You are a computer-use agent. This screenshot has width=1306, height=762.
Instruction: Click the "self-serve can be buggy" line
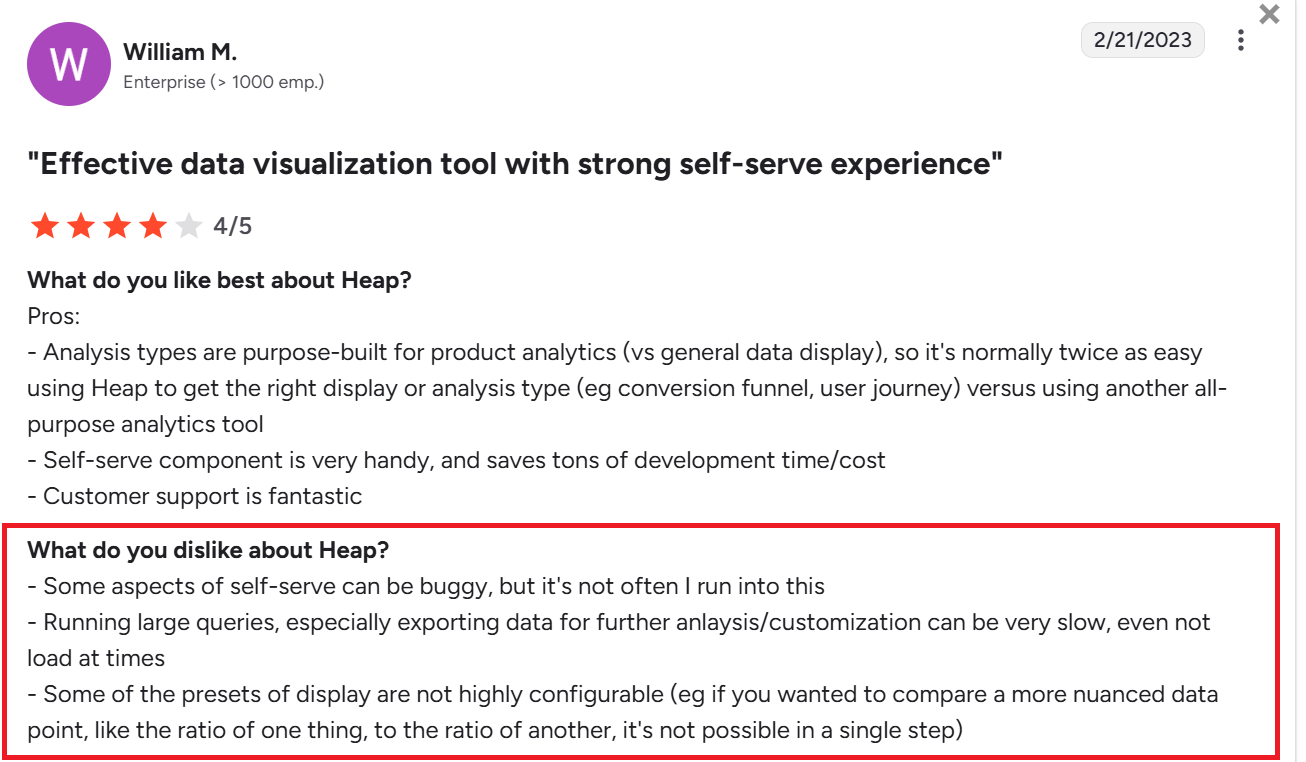(x=434, y=586)
